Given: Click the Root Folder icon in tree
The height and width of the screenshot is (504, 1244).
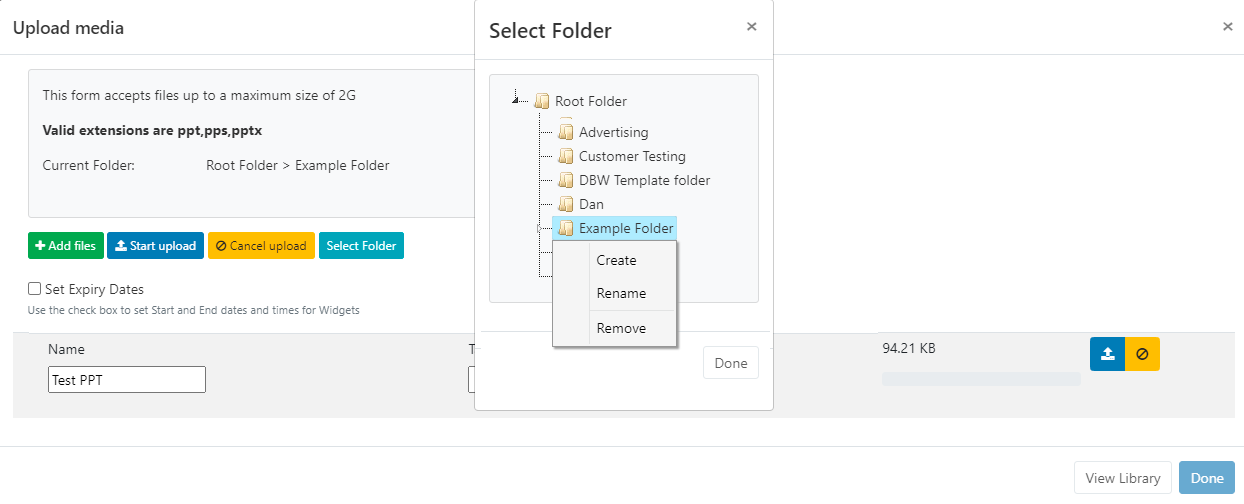Looking at the screenshot, I should click(x=542, y=101).
